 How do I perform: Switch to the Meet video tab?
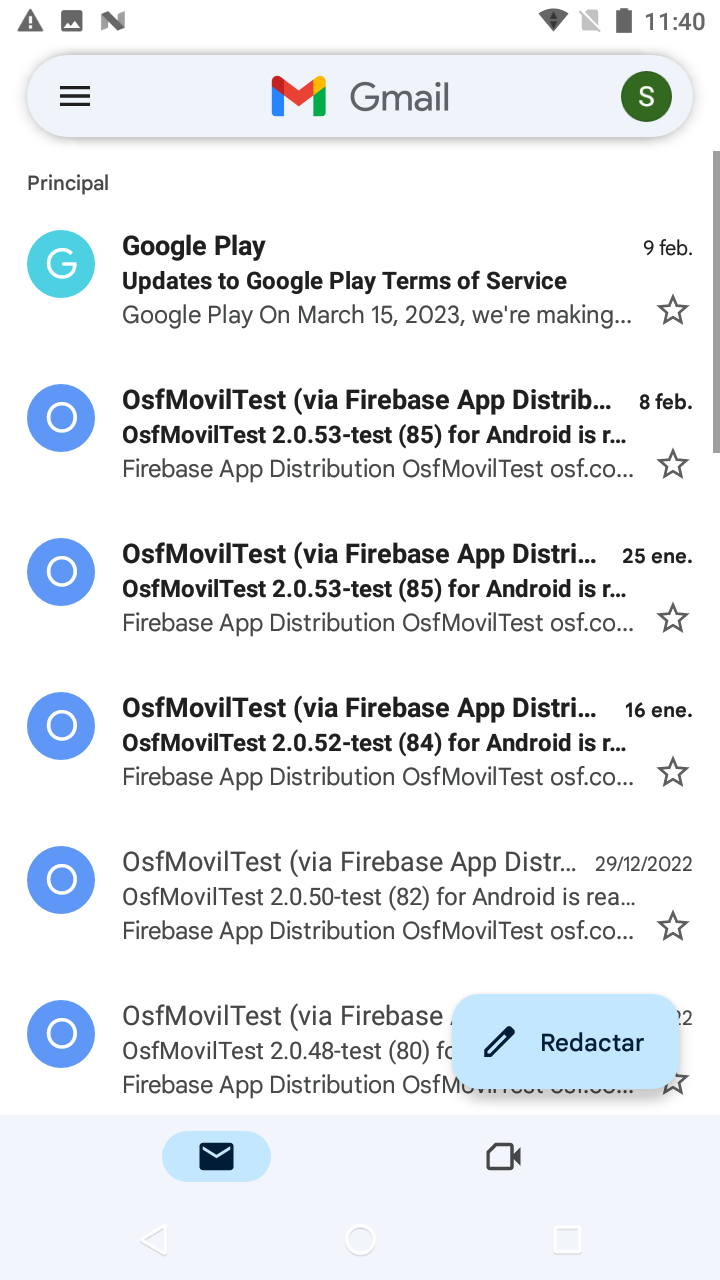(503, 1157)
